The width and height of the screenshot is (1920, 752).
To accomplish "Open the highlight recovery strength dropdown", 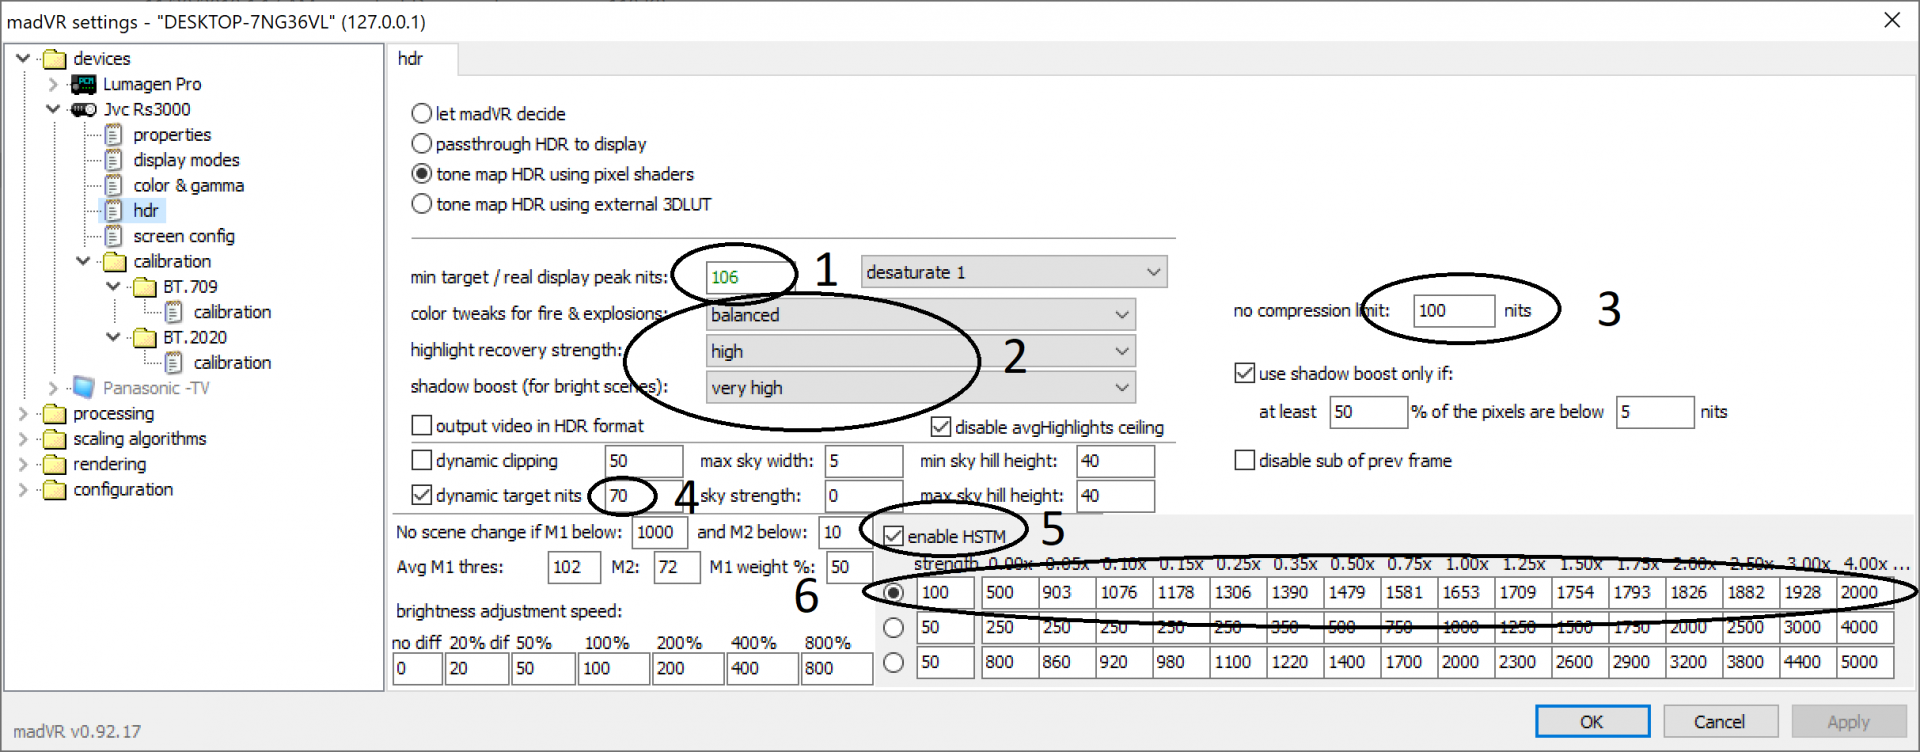I will 921,351.
